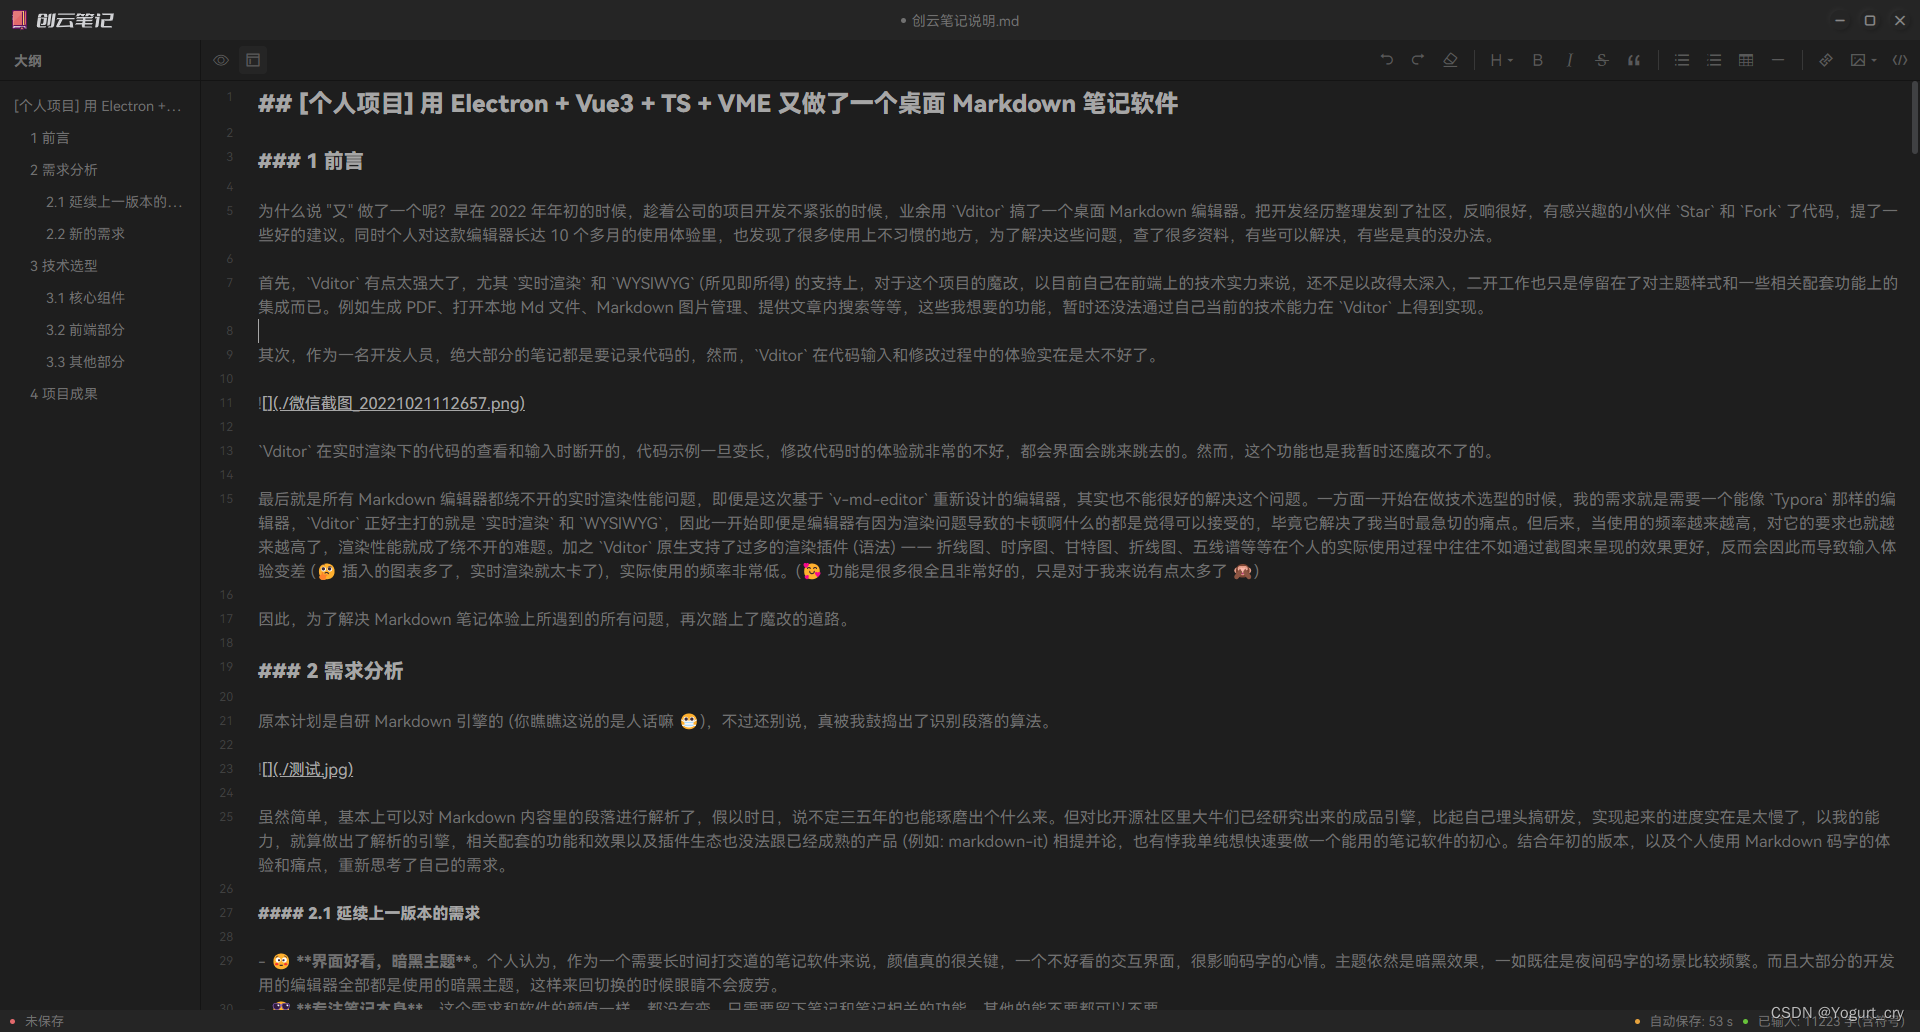Toggle the unordered list formatting
Image resolution: width=1920 pixels, height=1032 pixels.
click(1681, 60)
